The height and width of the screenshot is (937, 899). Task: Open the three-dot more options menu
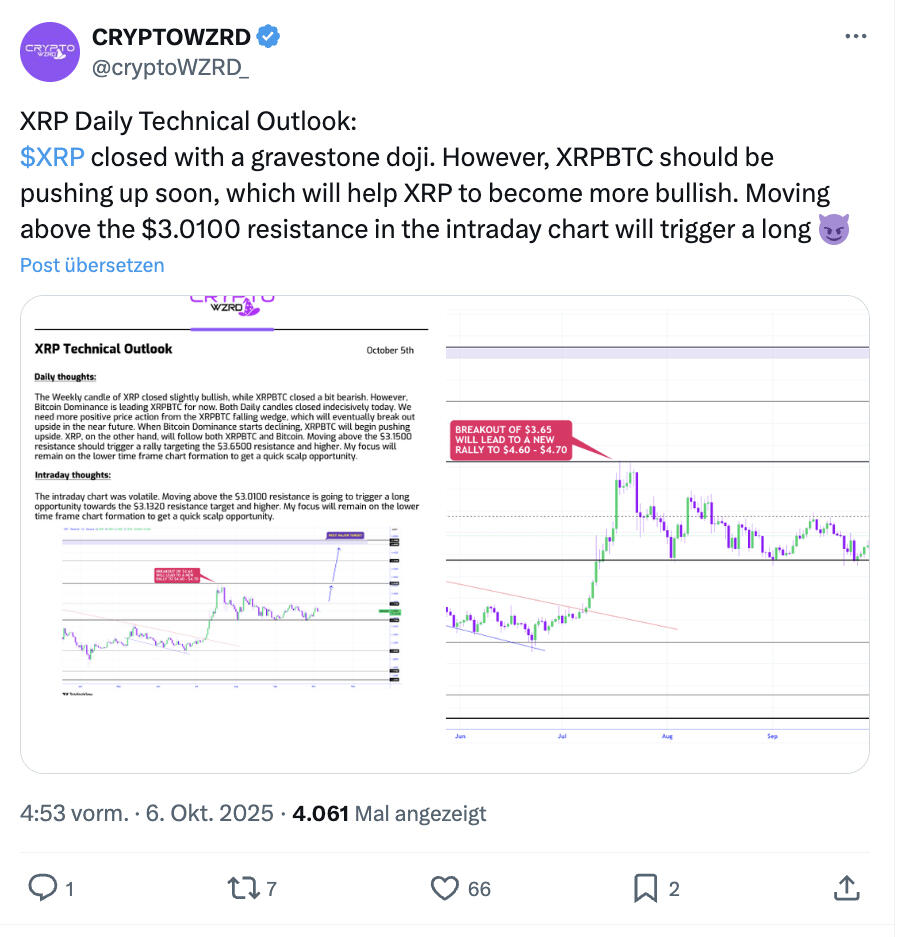point(856,37)
